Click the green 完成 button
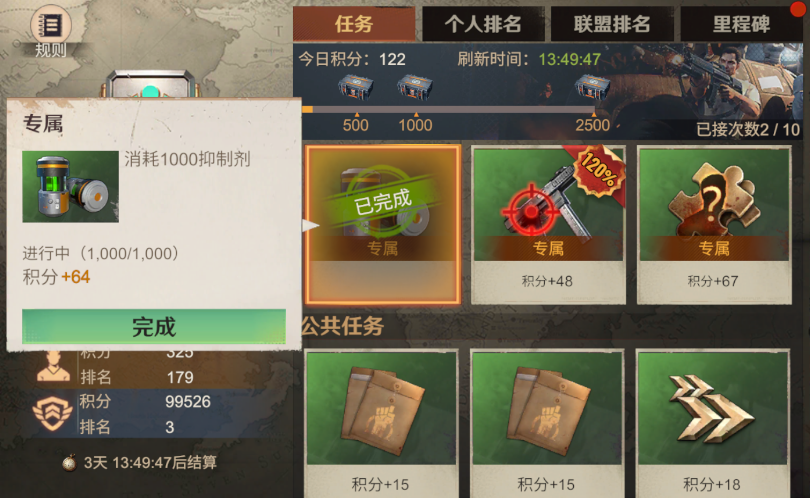 [x=154, y=326]
